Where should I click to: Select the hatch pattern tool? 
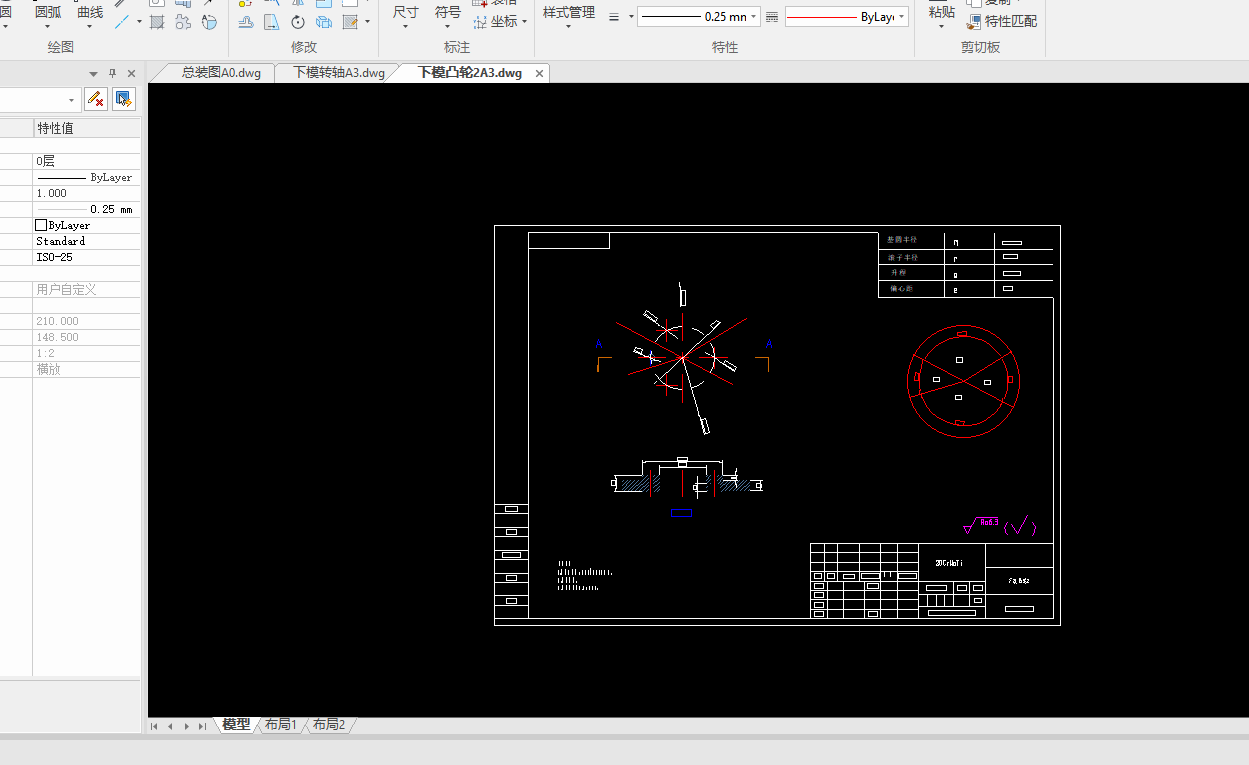tap(157, 21)
